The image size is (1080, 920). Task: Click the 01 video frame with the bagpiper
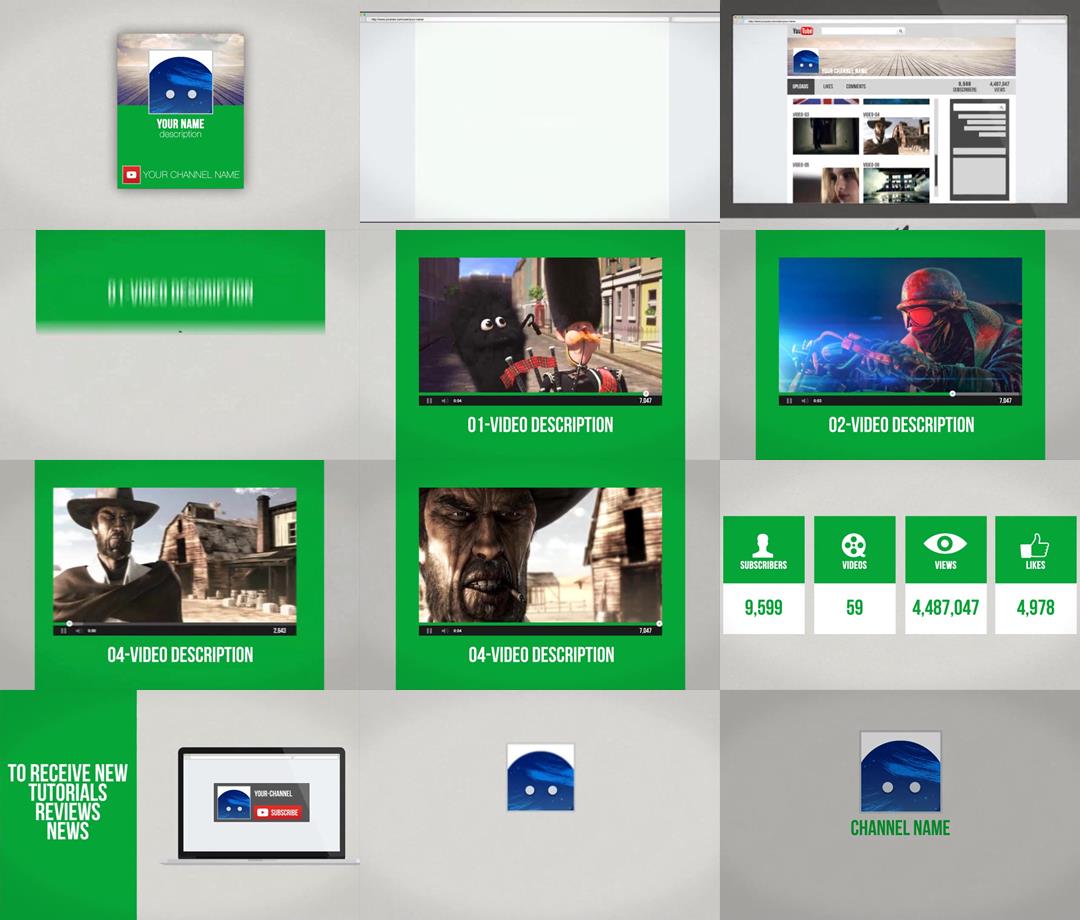coord(540,325)
